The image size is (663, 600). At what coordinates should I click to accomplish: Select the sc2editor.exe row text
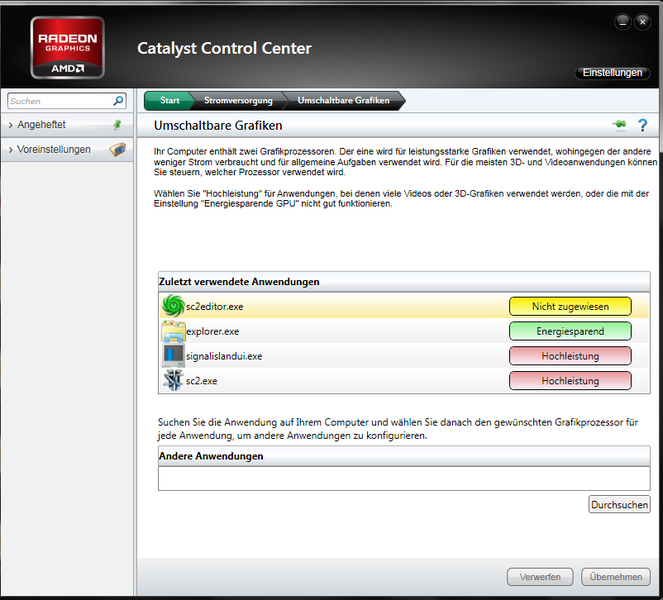tap(215, 307)
